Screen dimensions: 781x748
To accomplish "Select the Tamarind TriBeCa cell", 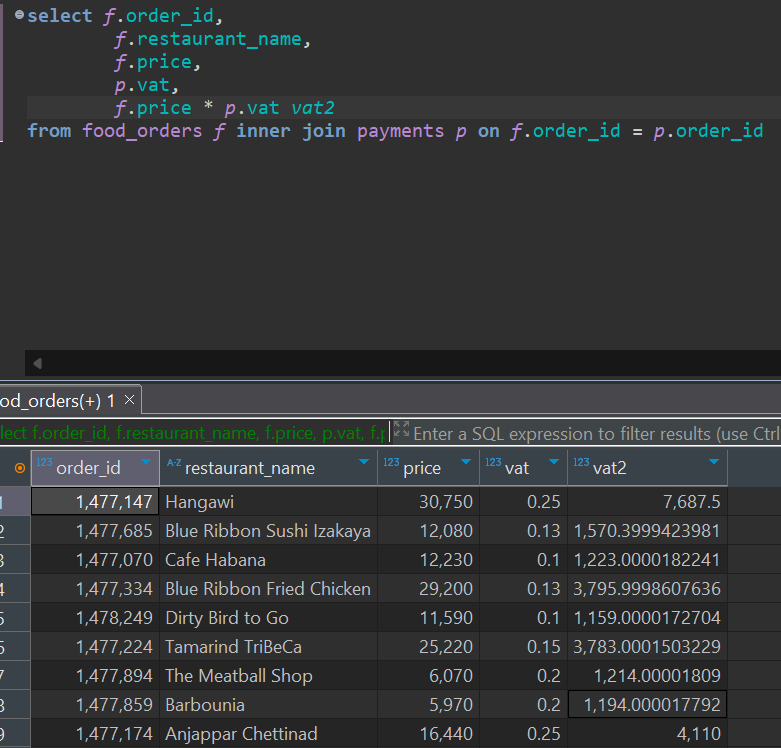I will tap(268, 646).
